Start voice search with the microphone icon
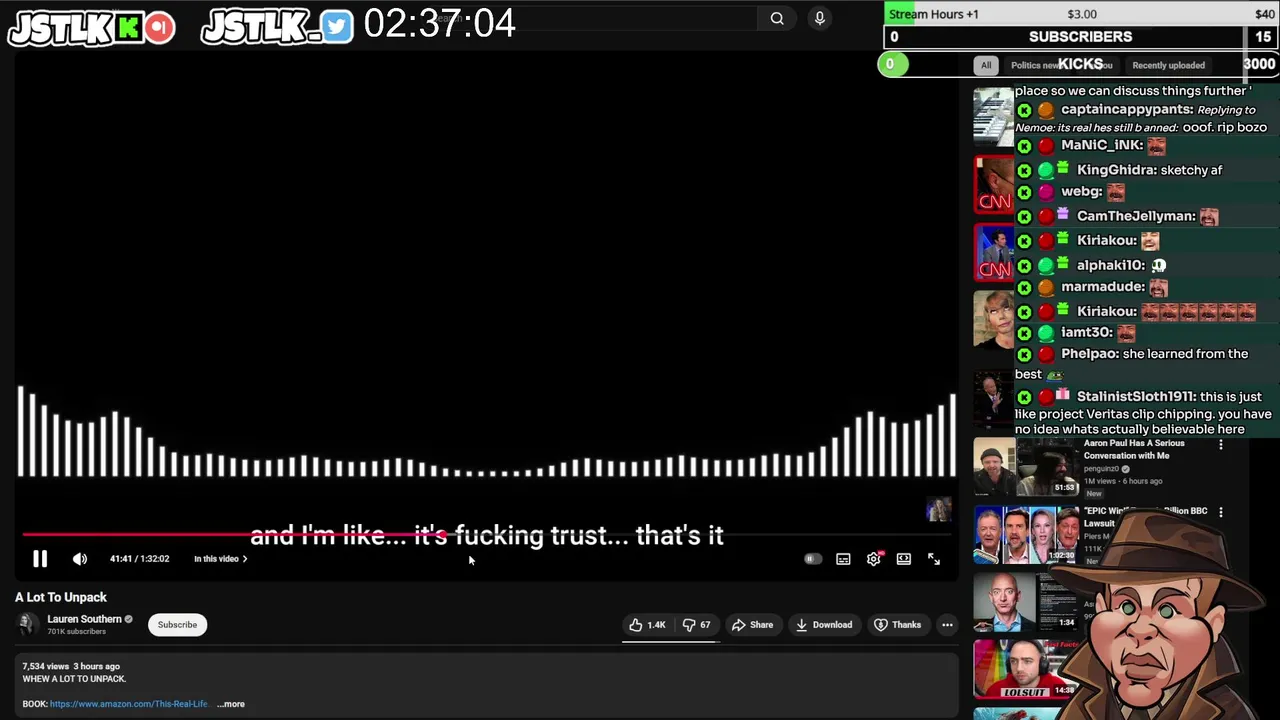Screen dimensions: 1280x720 point(820,18)
